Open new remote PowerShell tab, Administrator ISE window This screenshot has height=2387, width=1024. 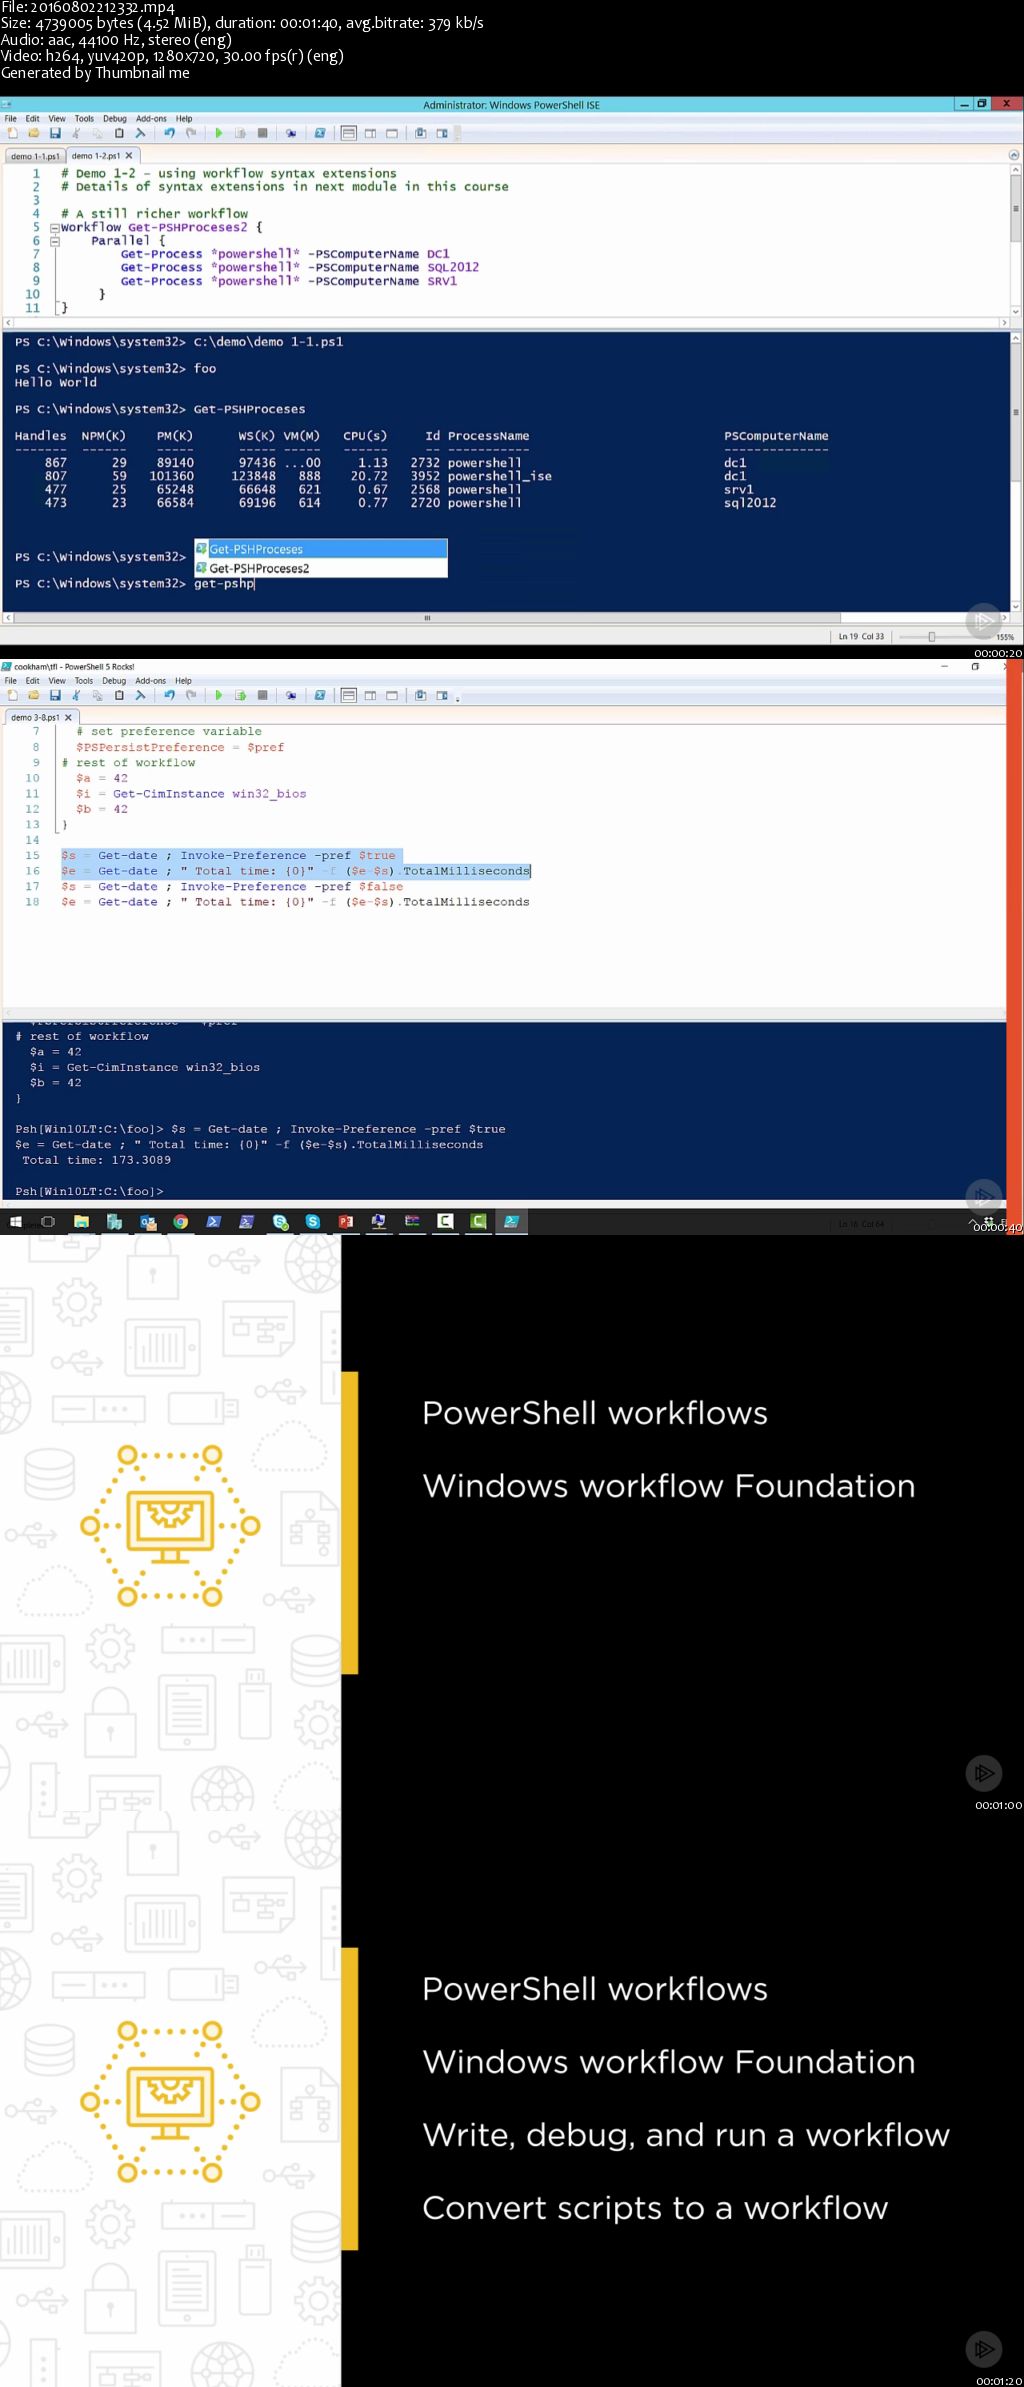coord(291,133)
